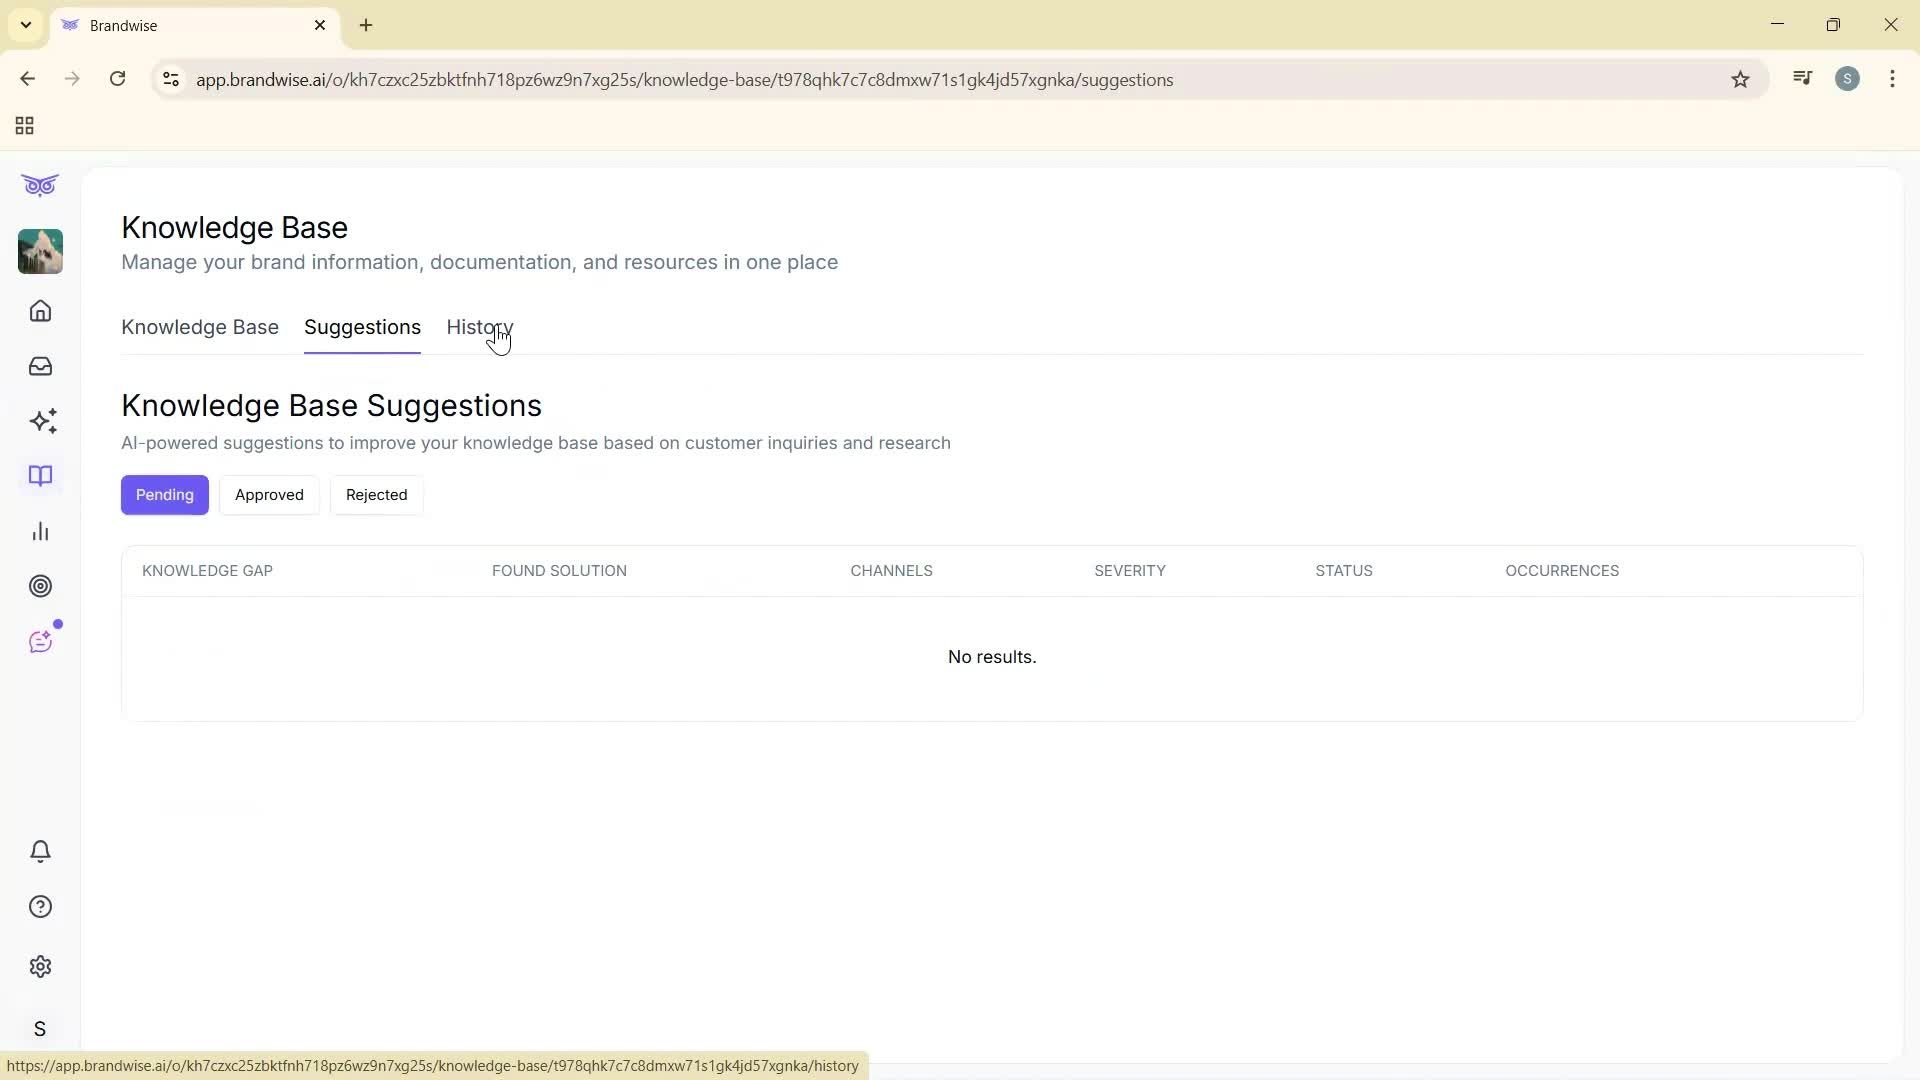This screenshot has width=1920, height=1080.
Task: Select the AI sparkles icon in sidebar
Action: [x=40, y=421]
